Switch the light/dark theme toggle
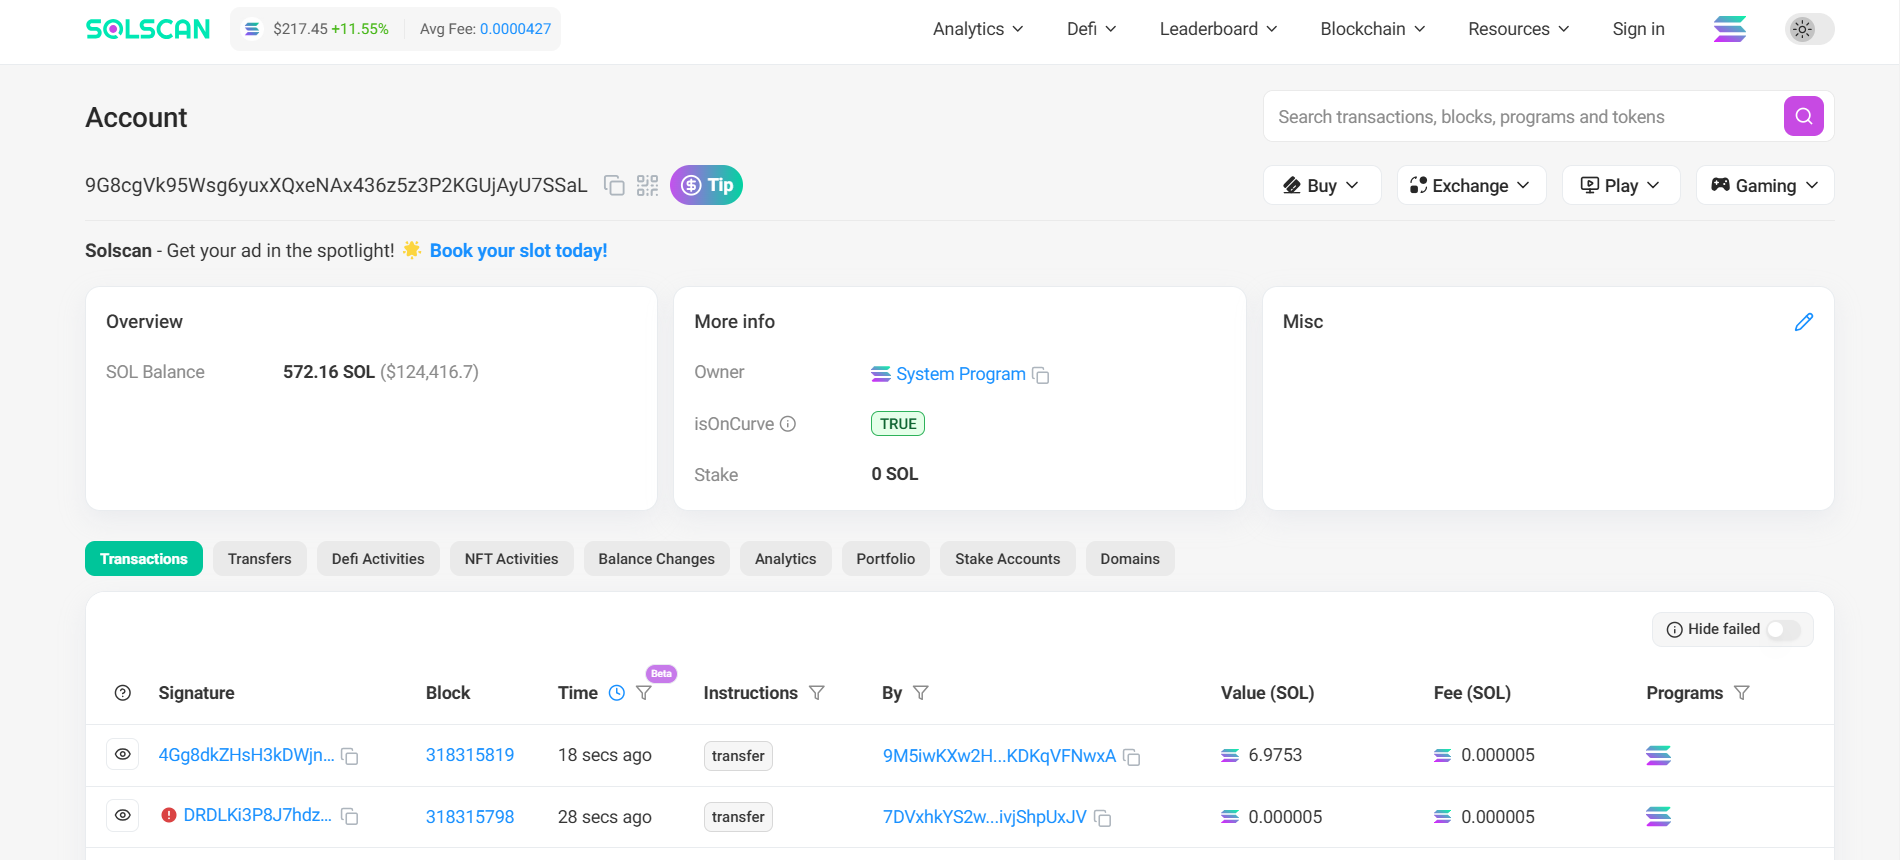 pyautogui.click(x=1809, y=29)
